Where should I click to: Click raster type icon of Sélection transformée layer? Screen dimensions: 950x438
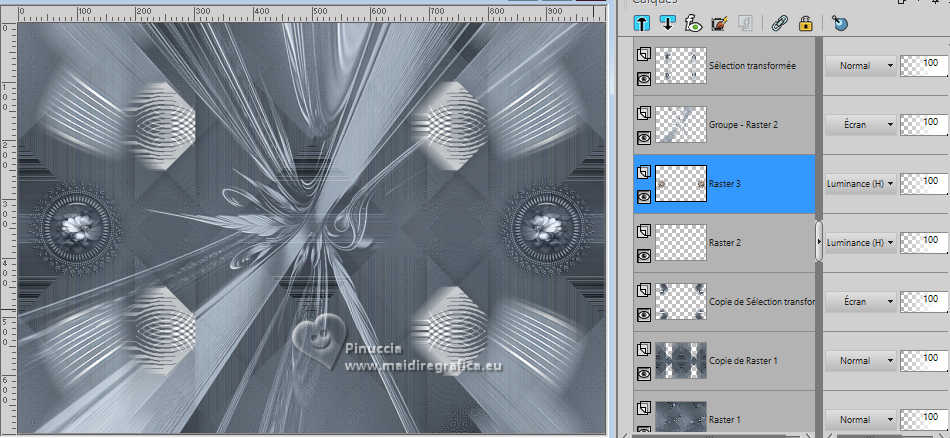(644, 55)
